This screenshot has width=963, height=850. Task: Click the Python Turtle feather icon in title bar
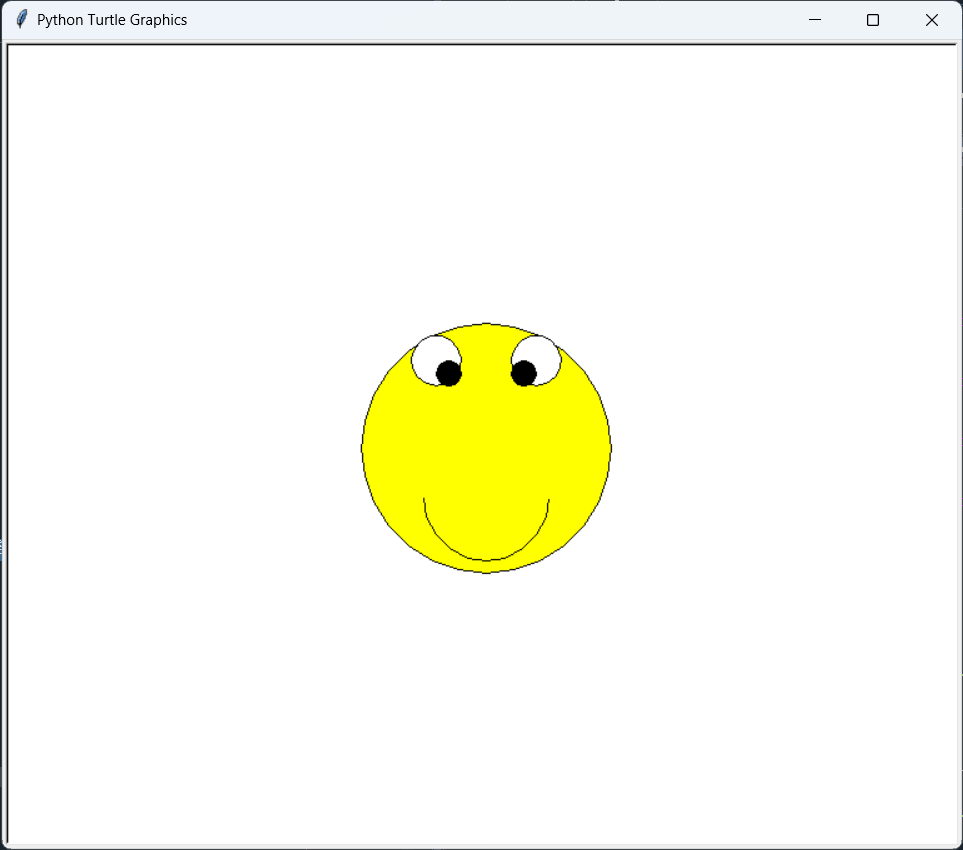point(21,19)
